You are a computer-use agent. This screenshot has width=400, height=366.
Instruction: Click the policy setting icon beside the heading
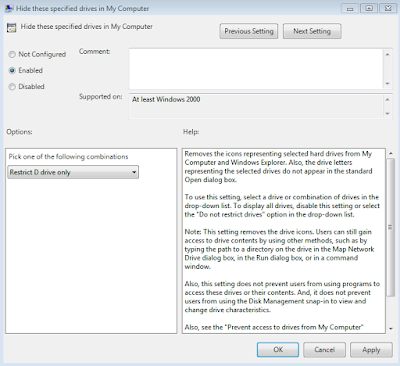[11, 28]
